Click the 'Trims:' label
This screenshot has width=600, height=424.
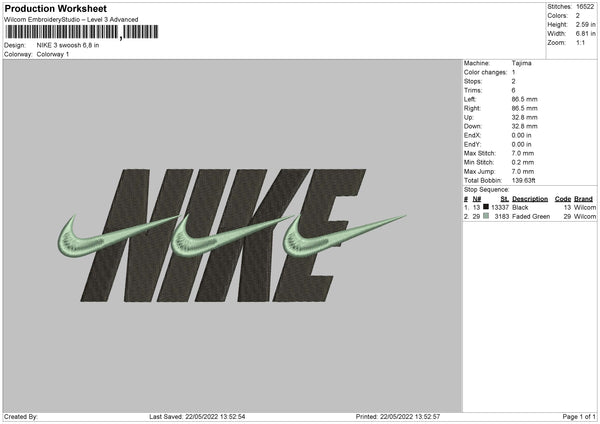pos(473,90)
